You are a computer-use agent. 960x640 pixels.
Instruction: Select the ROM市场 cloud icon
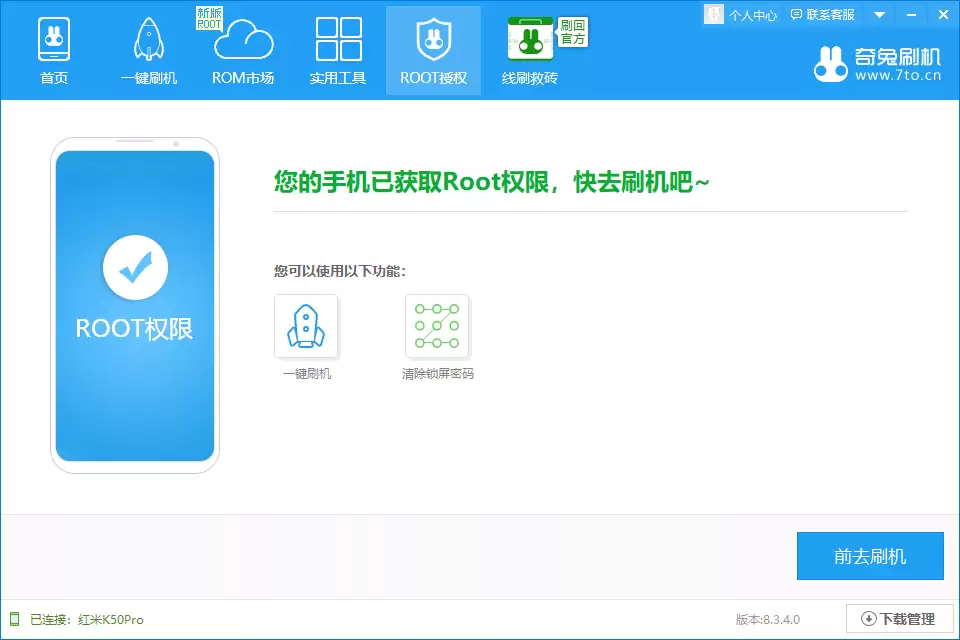243,40
